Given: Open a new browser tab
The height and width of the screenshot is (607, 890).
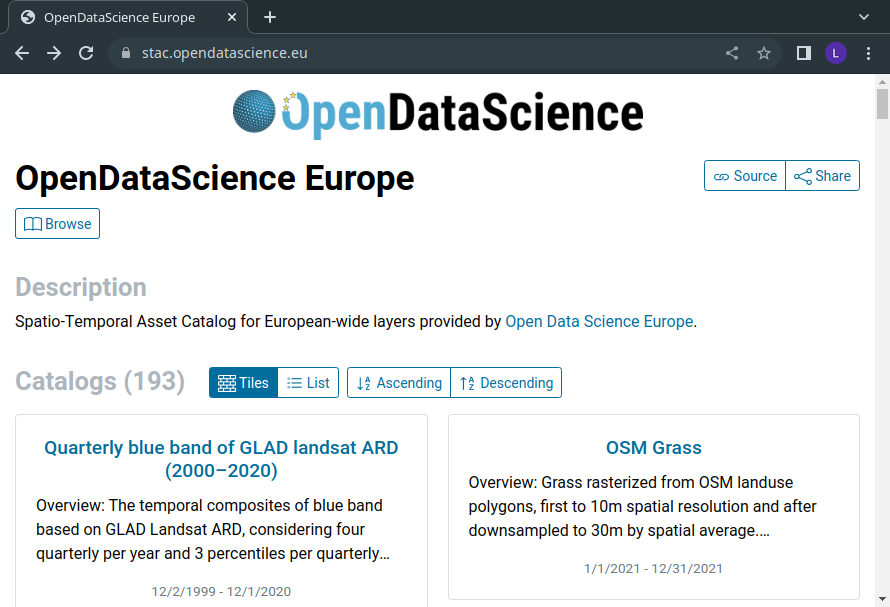Looking at the screenshot, I should (x=270, y=18).
